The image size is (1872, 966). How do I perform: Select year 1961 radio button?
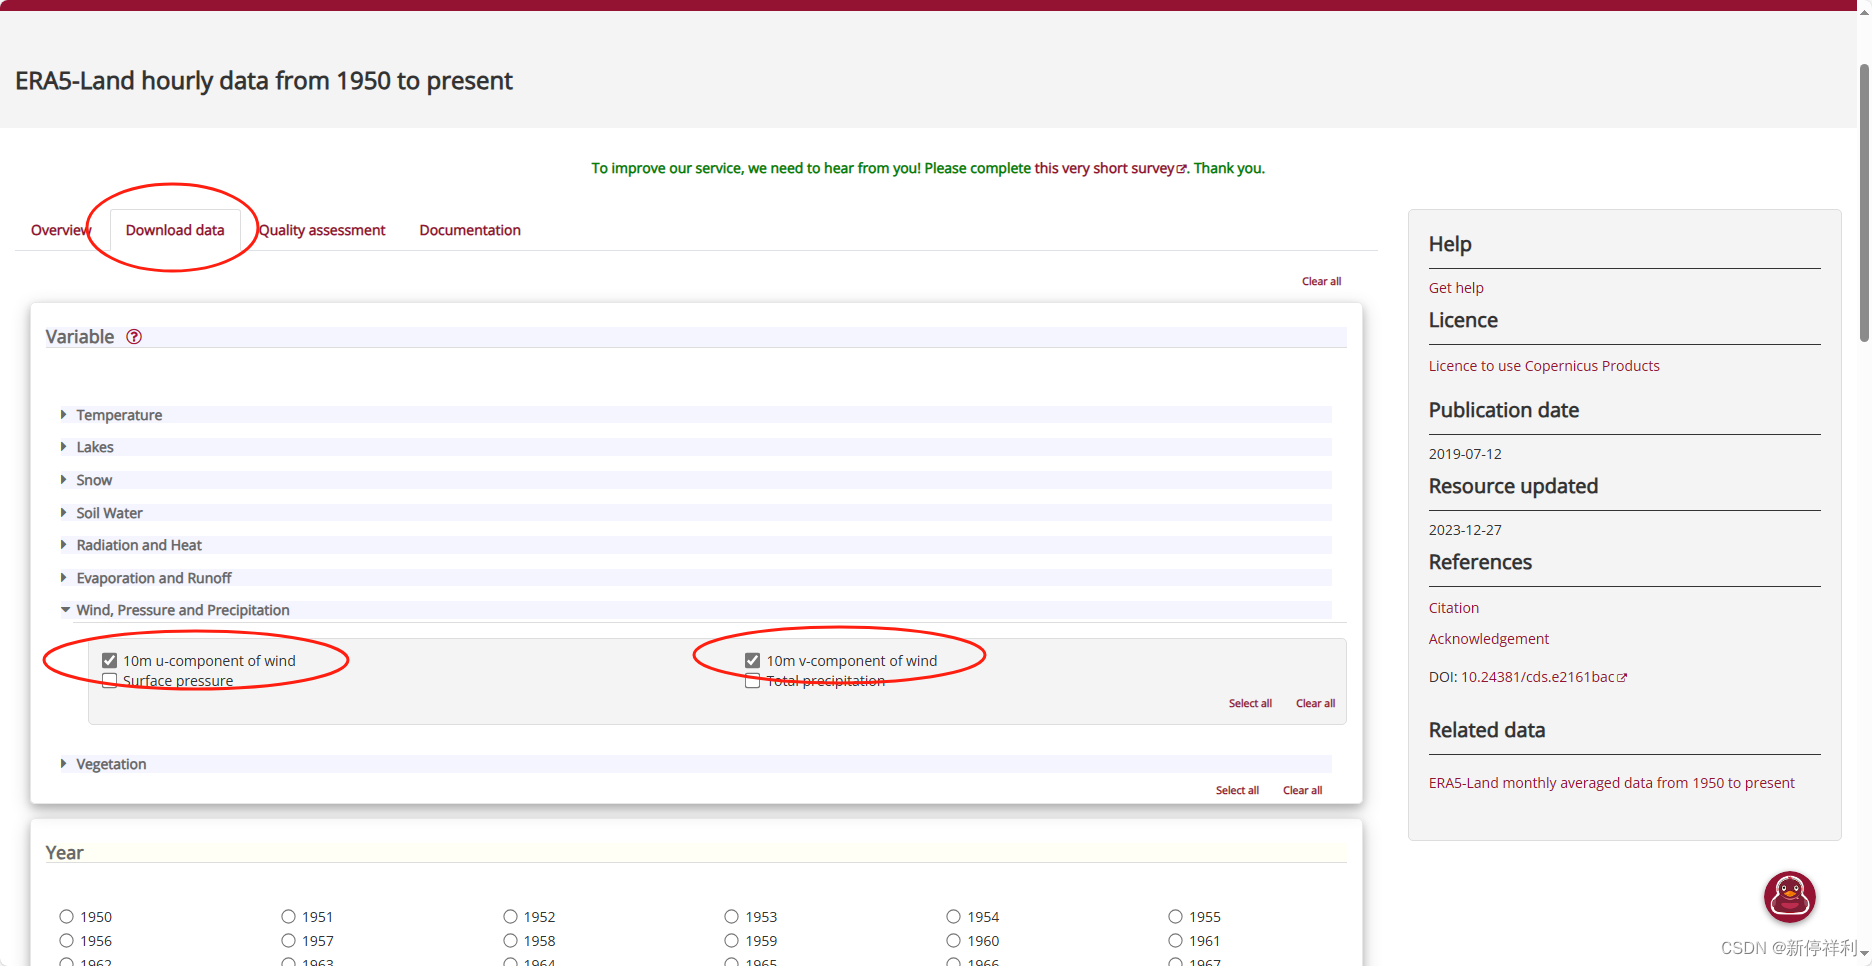coord(1176,941)
